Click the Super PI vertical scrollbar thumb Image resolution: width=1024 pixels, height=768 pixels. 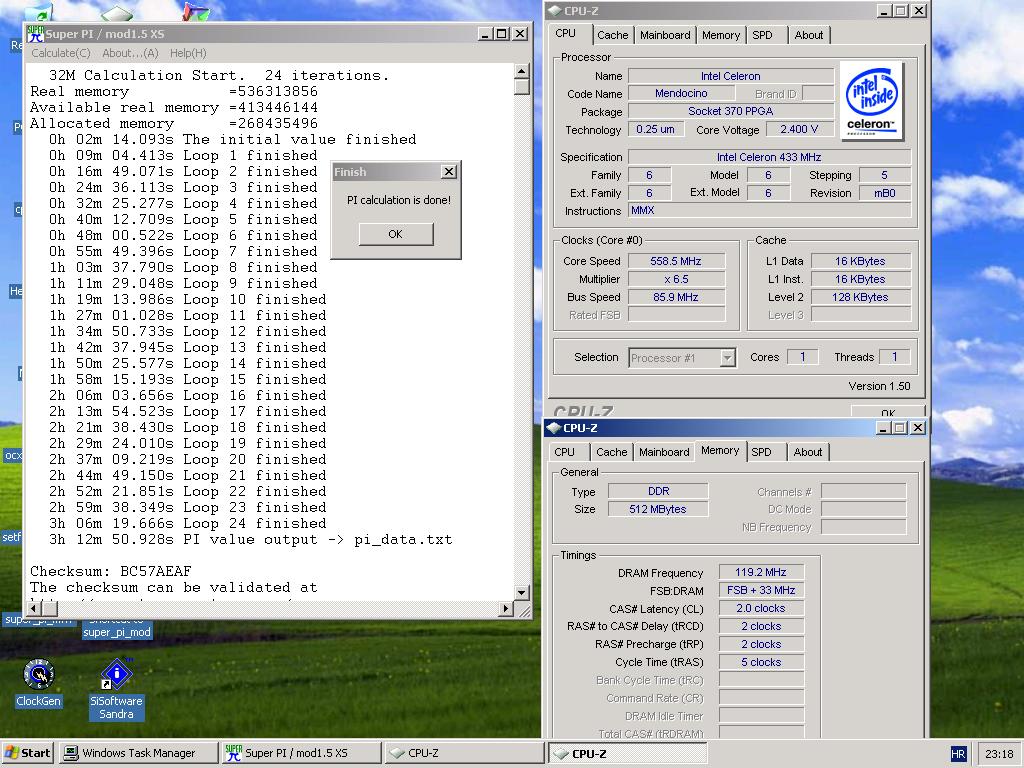click(521, 87)
